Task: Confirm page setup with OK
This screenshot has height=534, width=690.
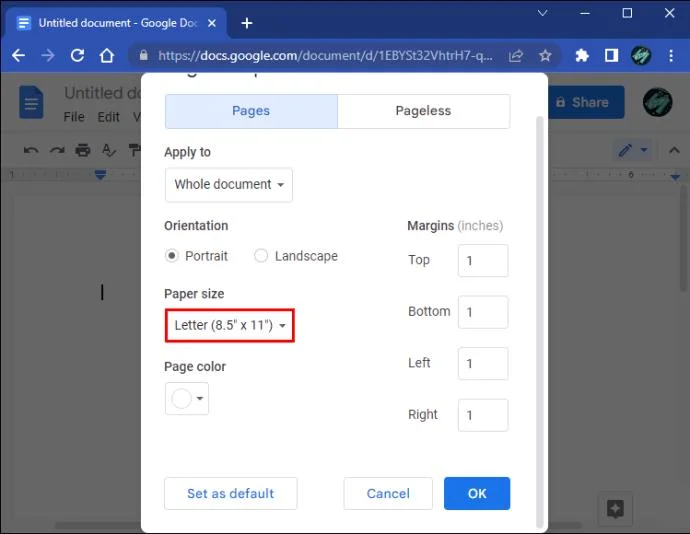Action: click(x=477, y=493)
